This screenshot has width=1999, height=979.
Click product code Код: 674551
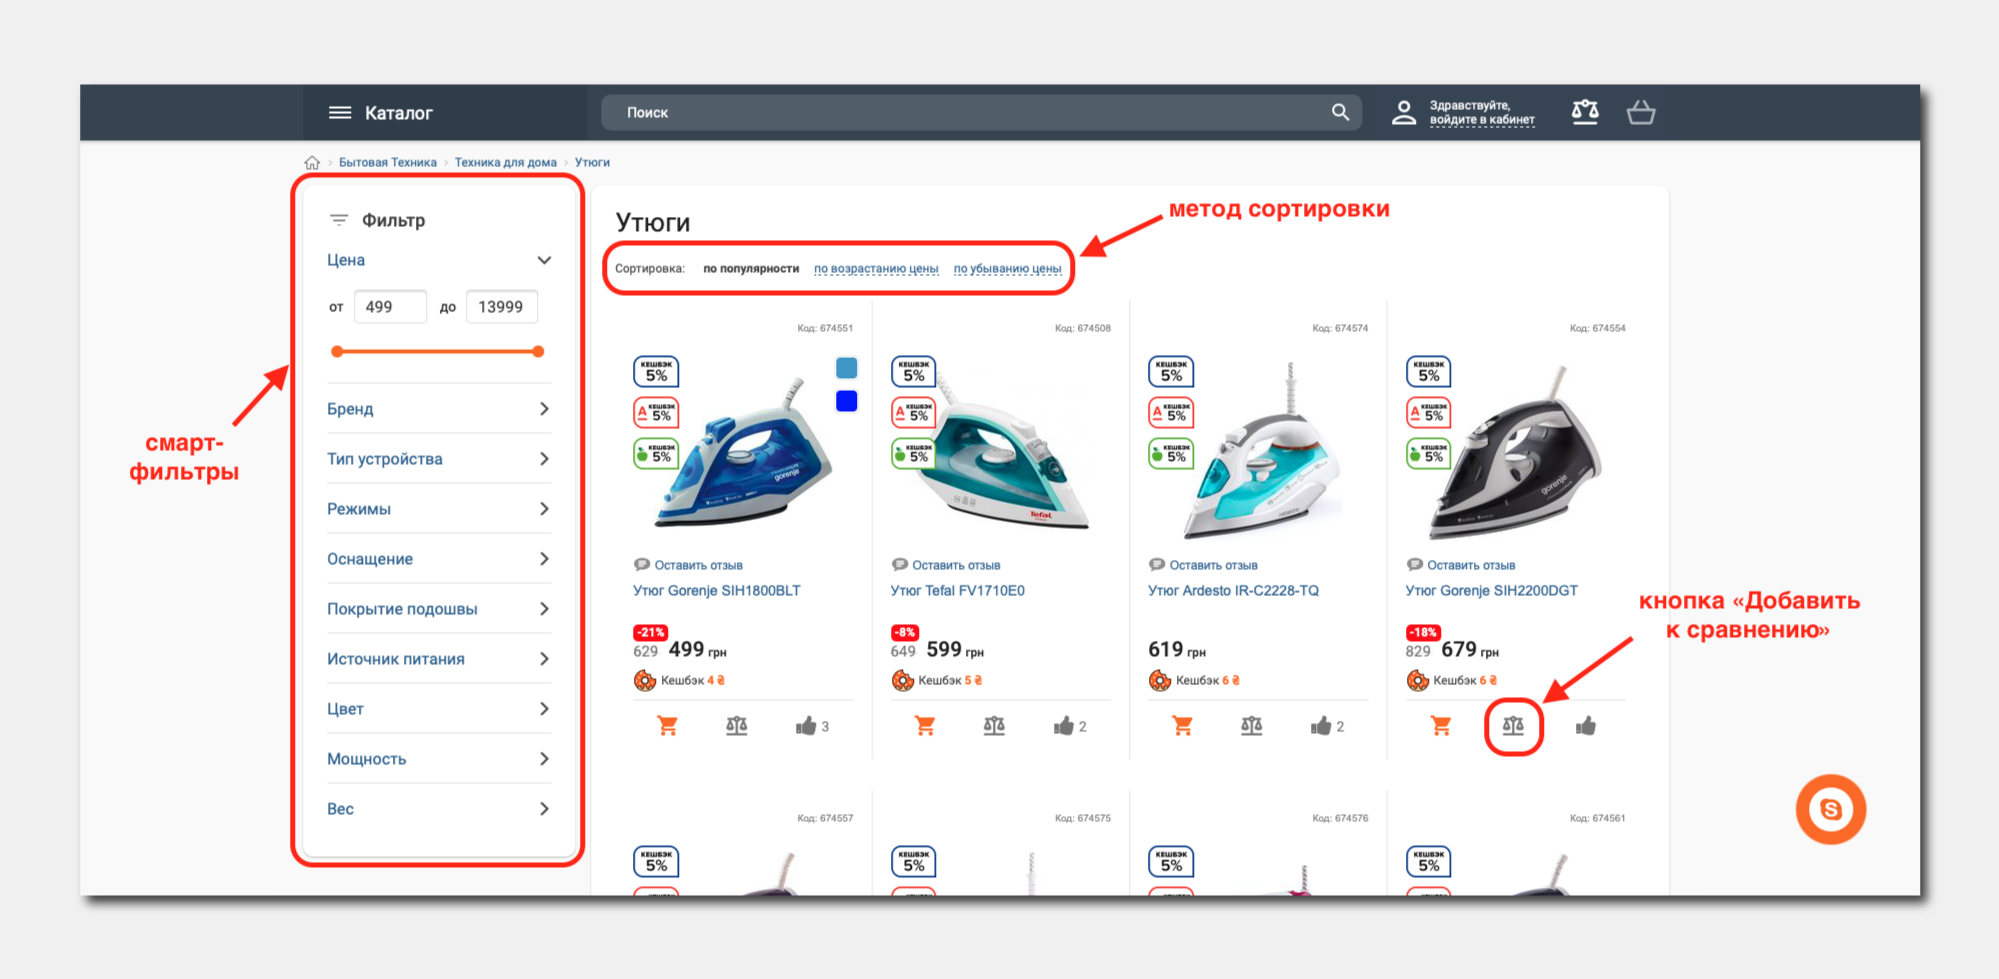pyautogui.click(x=825, y=328)
